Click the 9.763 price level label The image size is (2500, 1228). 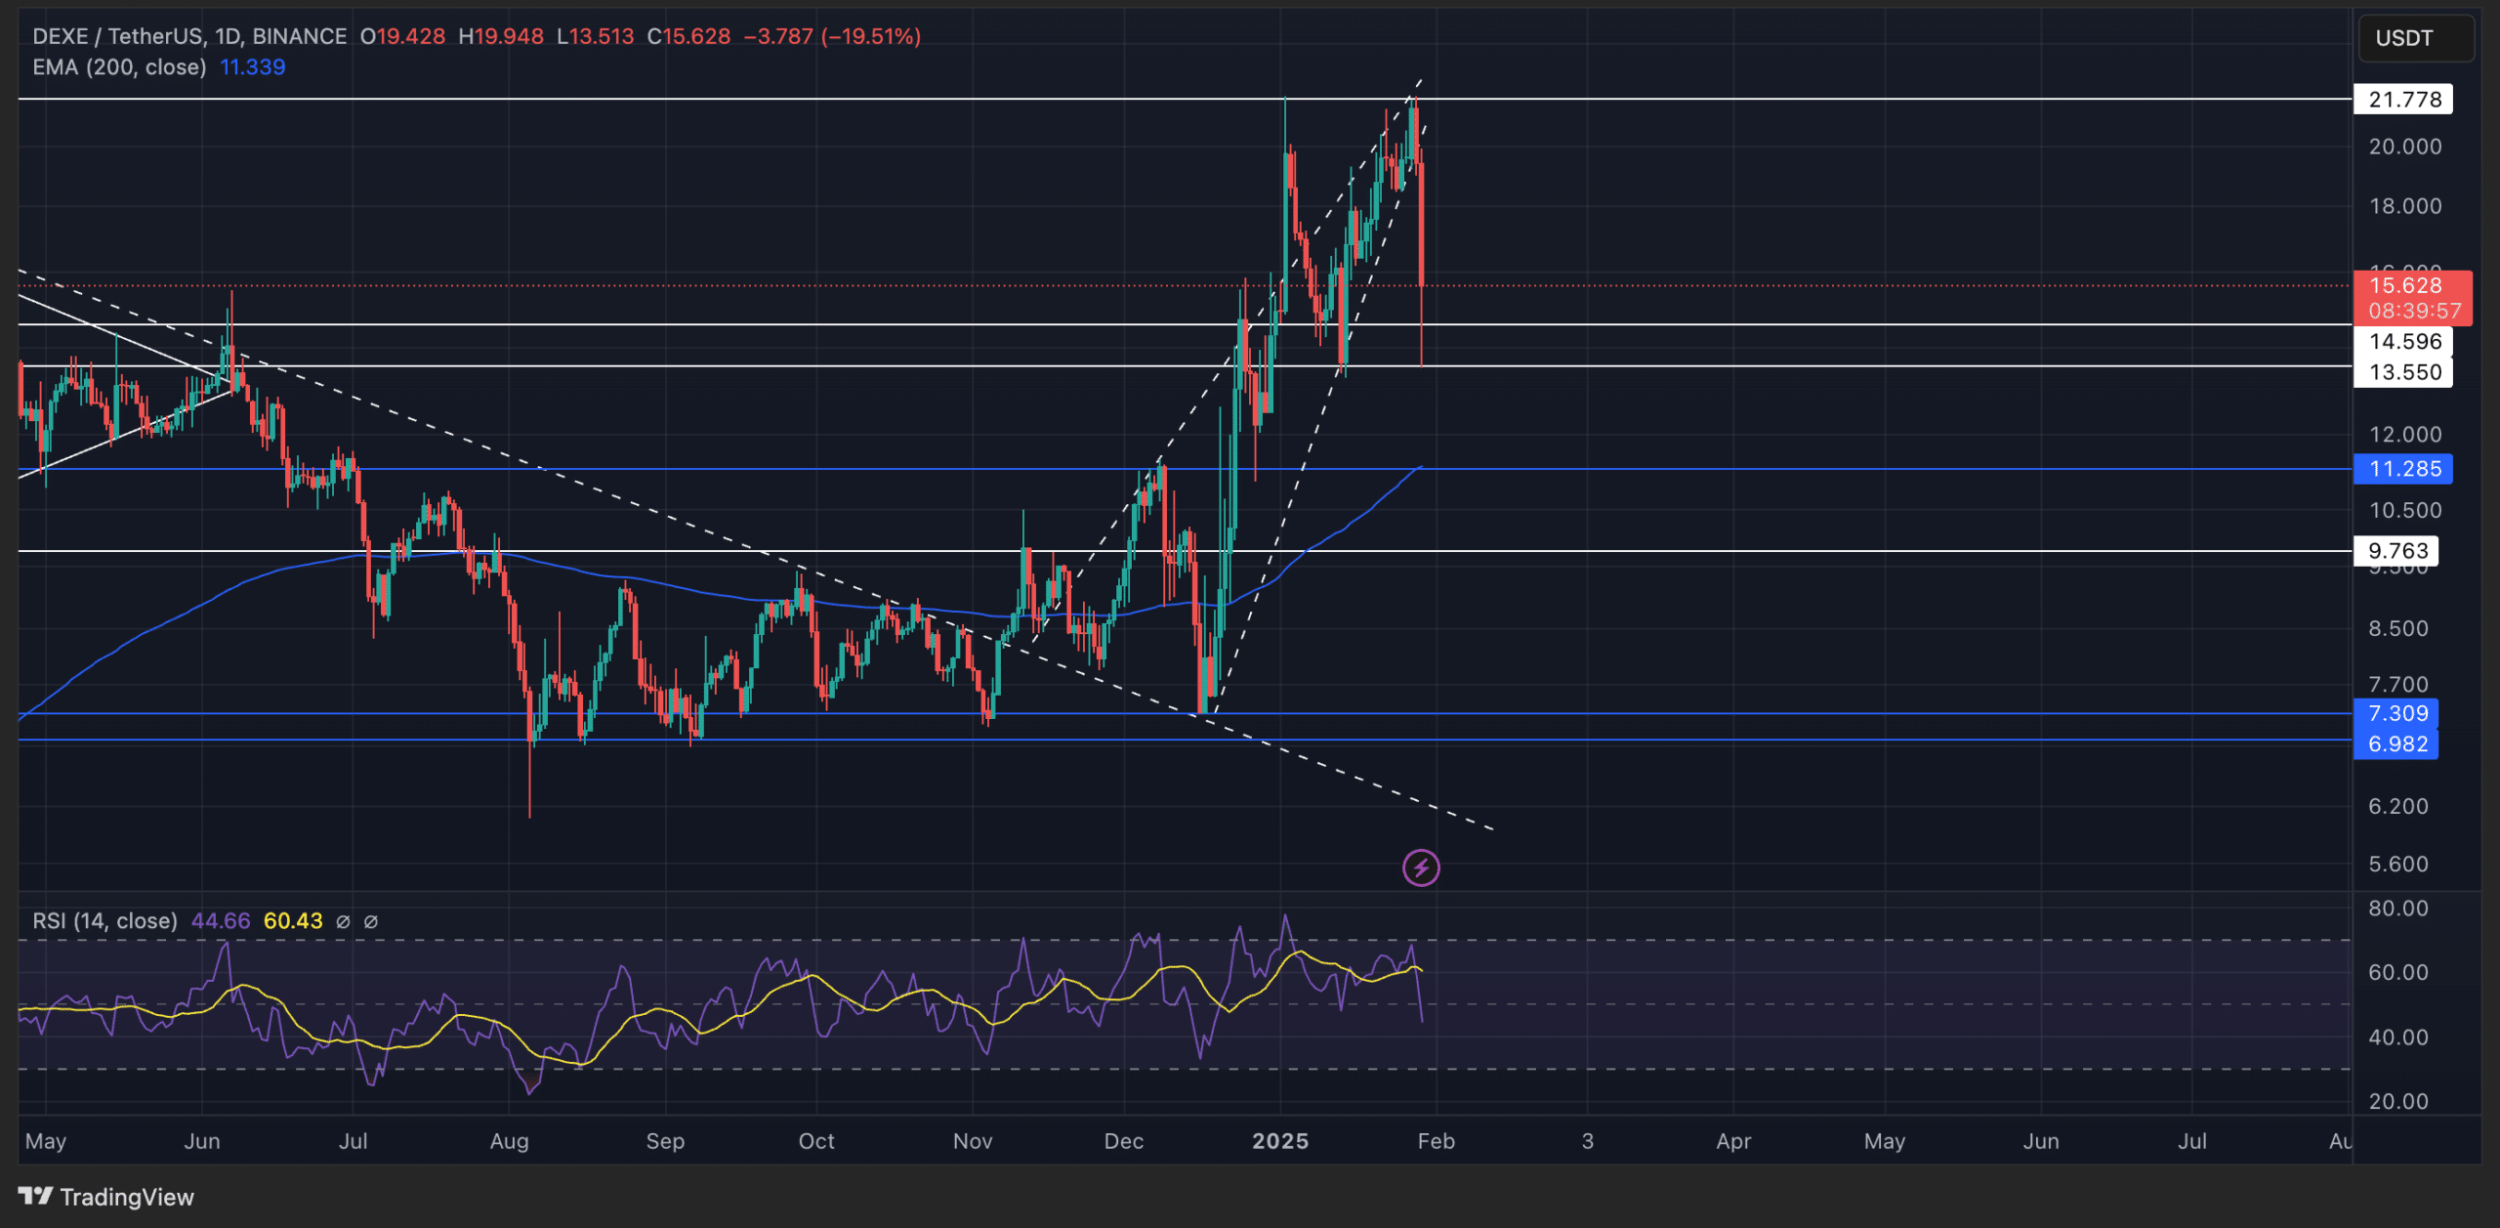[2396, 550]
